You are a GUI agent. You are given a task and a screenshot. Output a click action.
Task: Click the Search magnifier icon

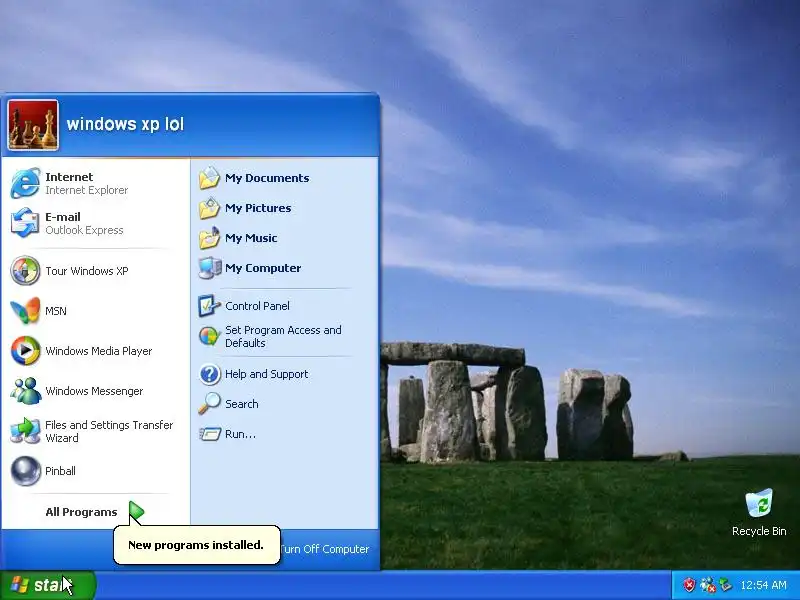(209, 404)
